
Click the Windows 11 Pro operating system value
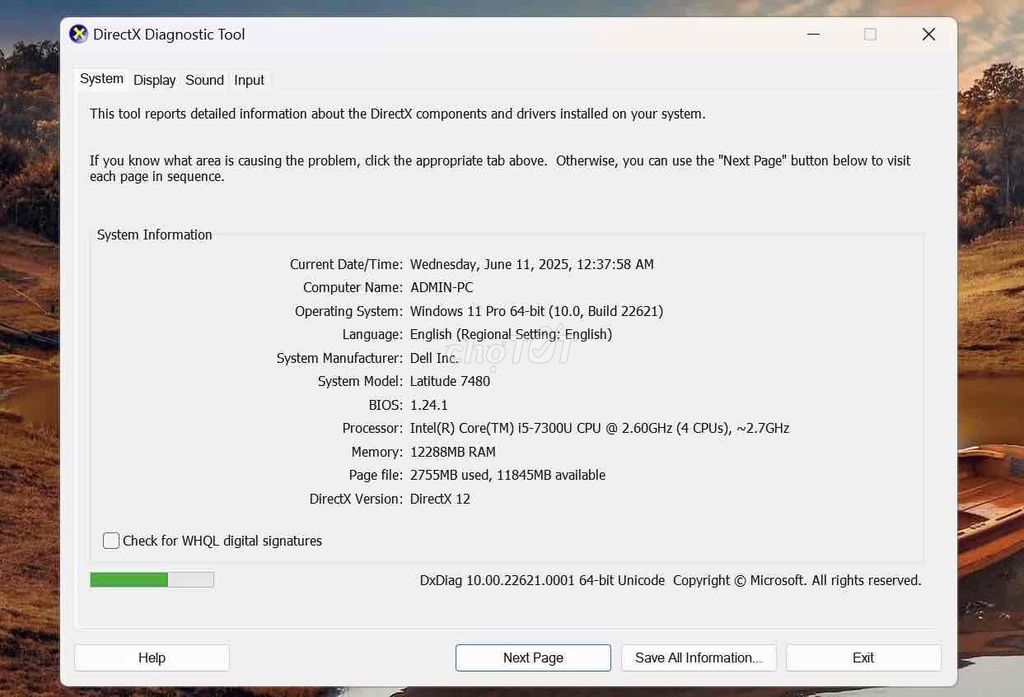click(536, 311)
